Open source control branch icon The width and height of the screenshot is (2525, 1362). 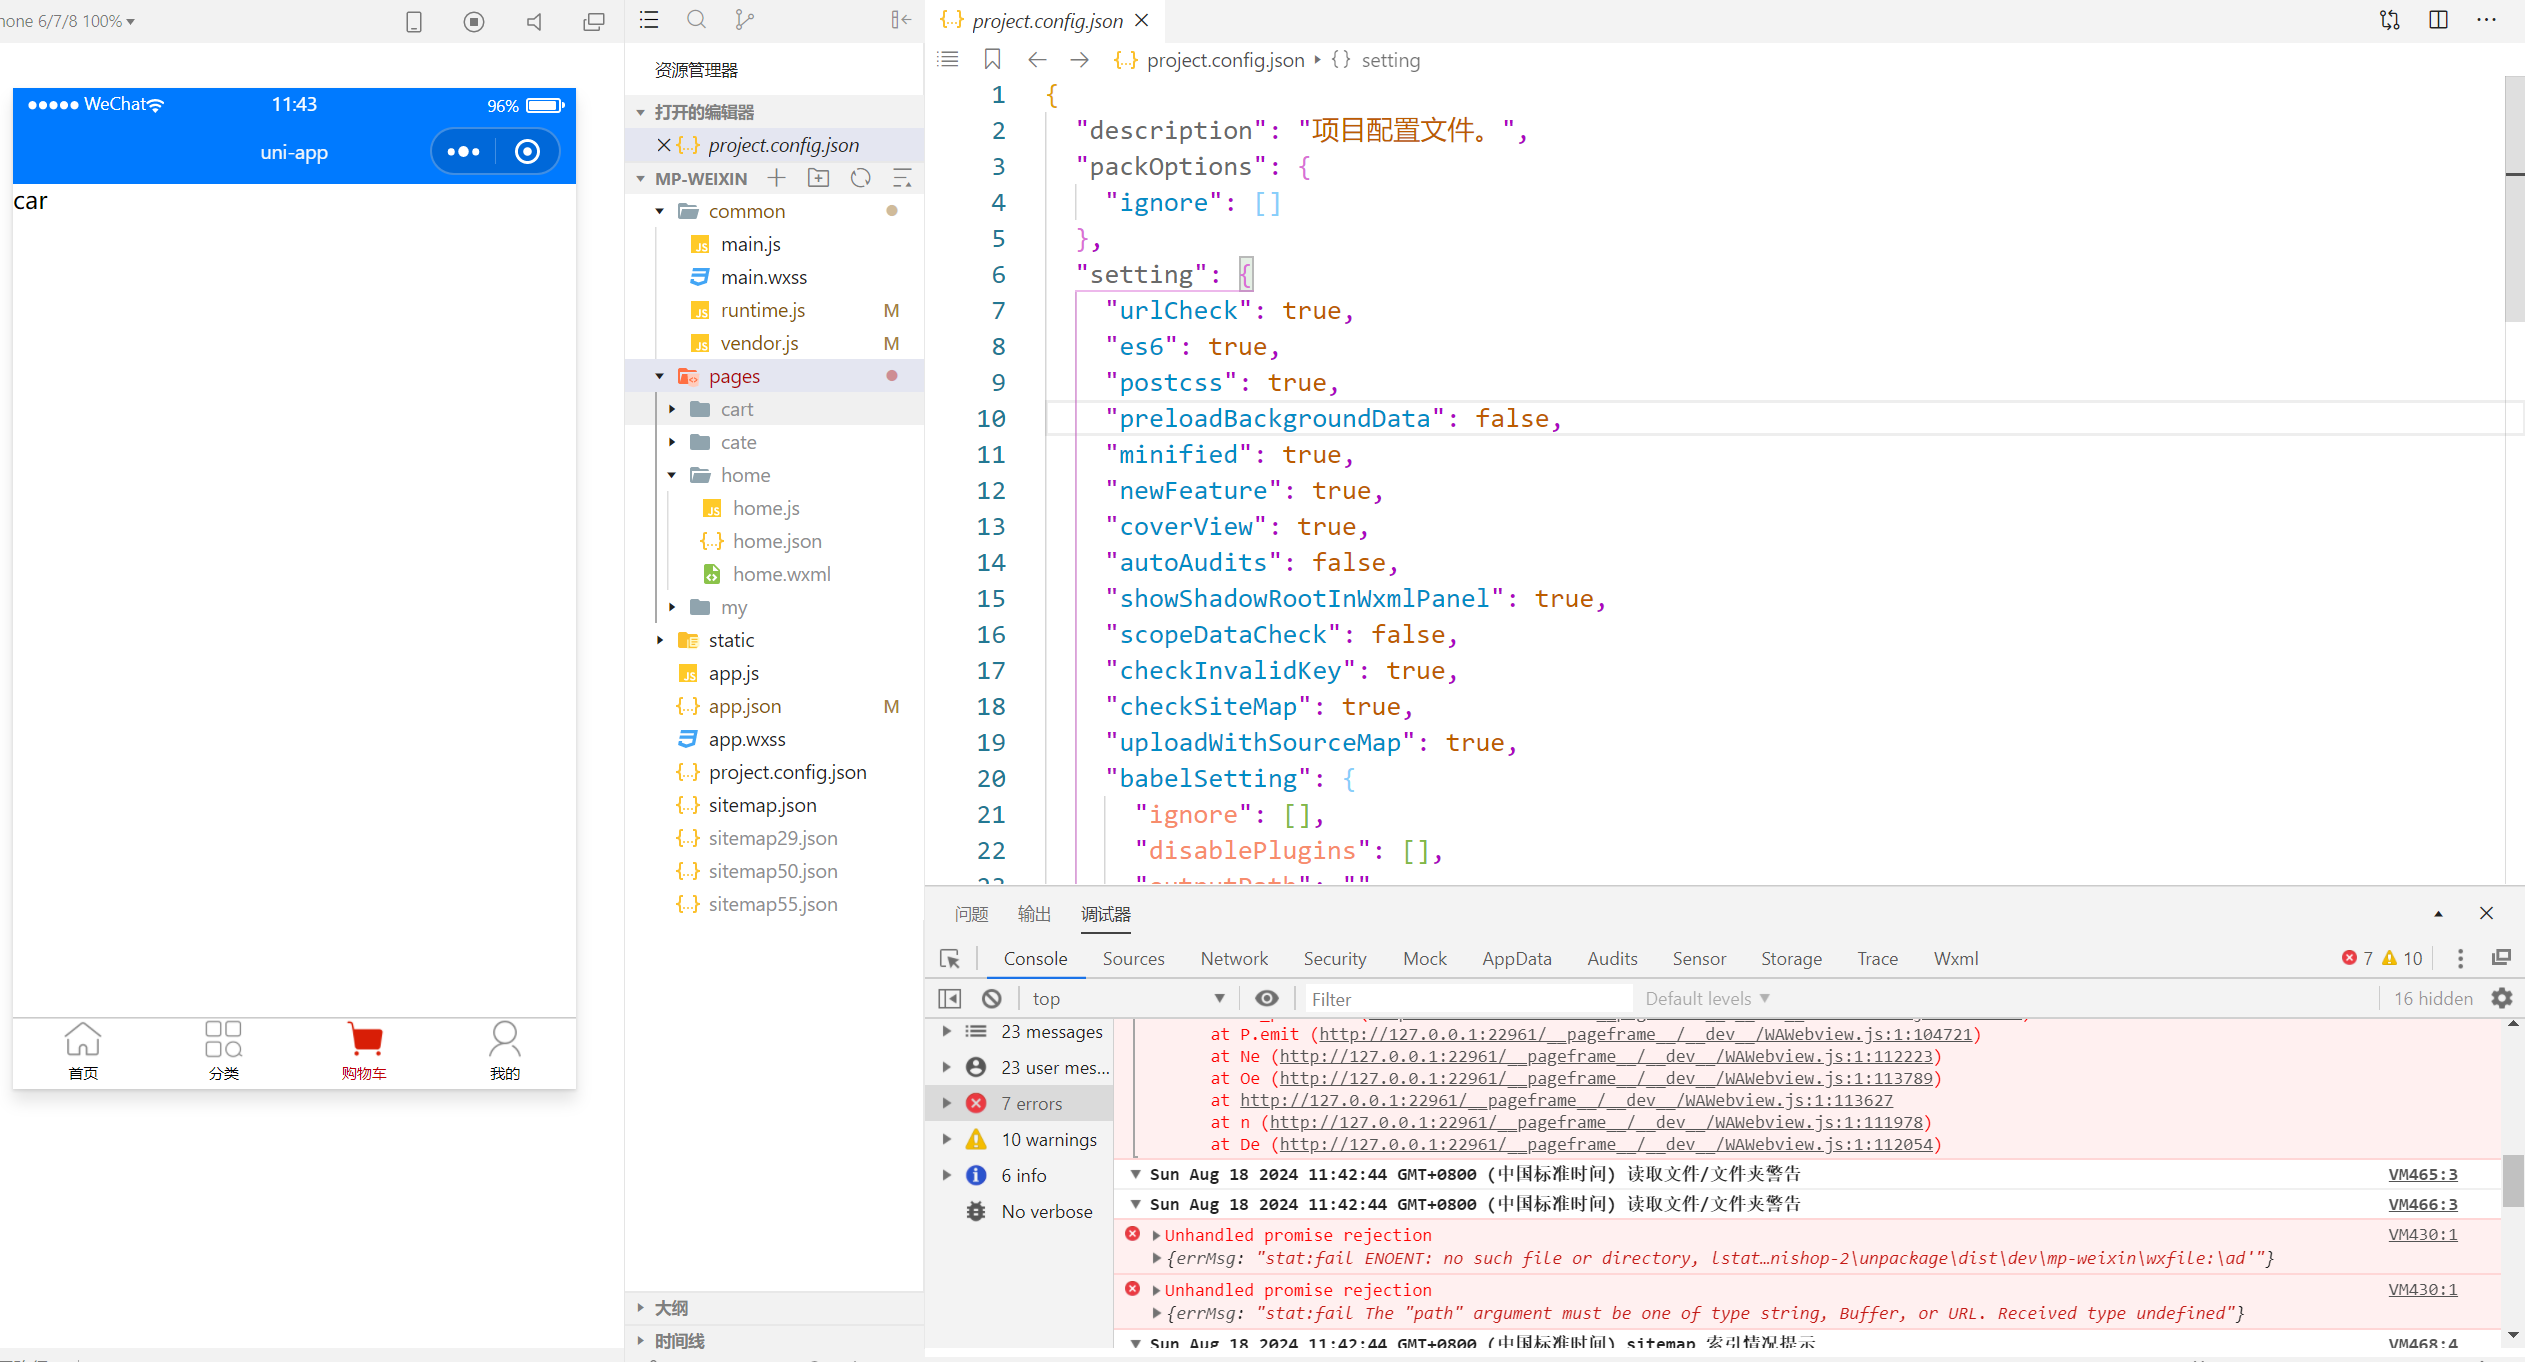pyautogui.click(x=744, y=20)
